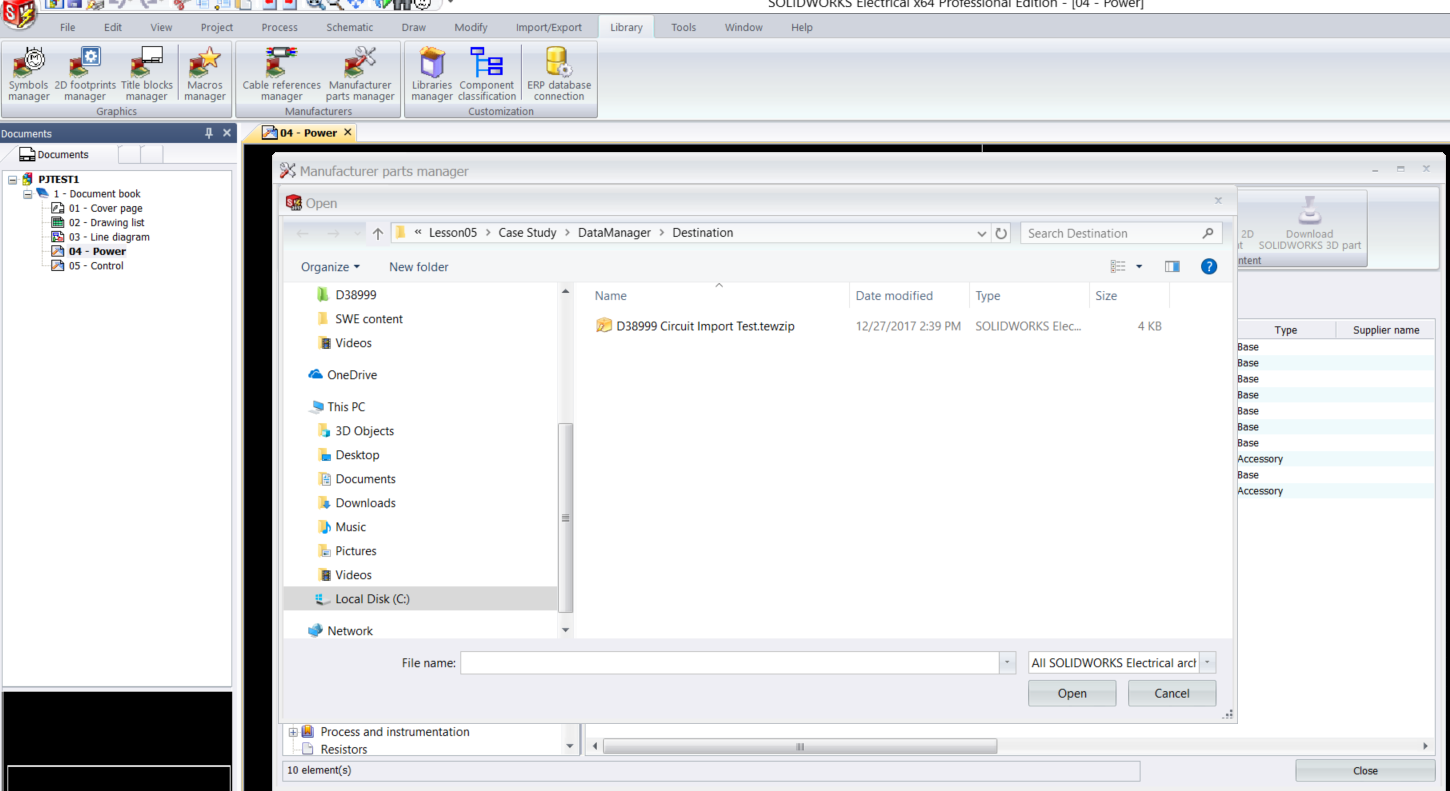Go up one folder level arrow
Image resolution: width=1450 pixels, height=791 pixels.
pos(377,233)
